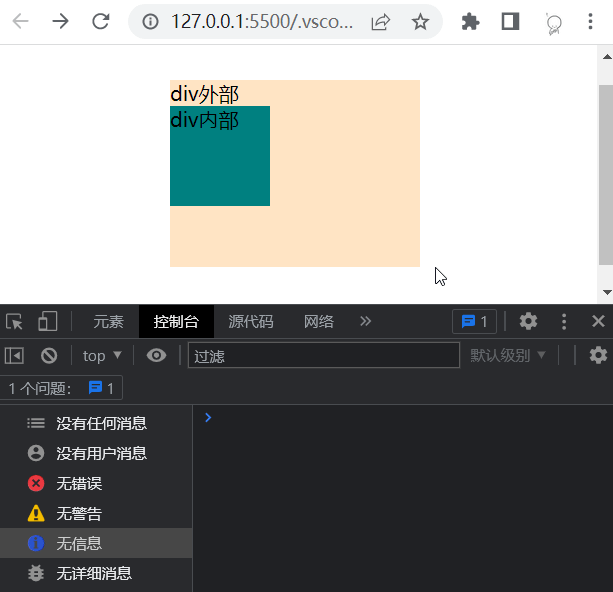This screenshot has width=613, height=592.
Task: Open the 默认级别 log level dropdown
Action: (508, 355)
